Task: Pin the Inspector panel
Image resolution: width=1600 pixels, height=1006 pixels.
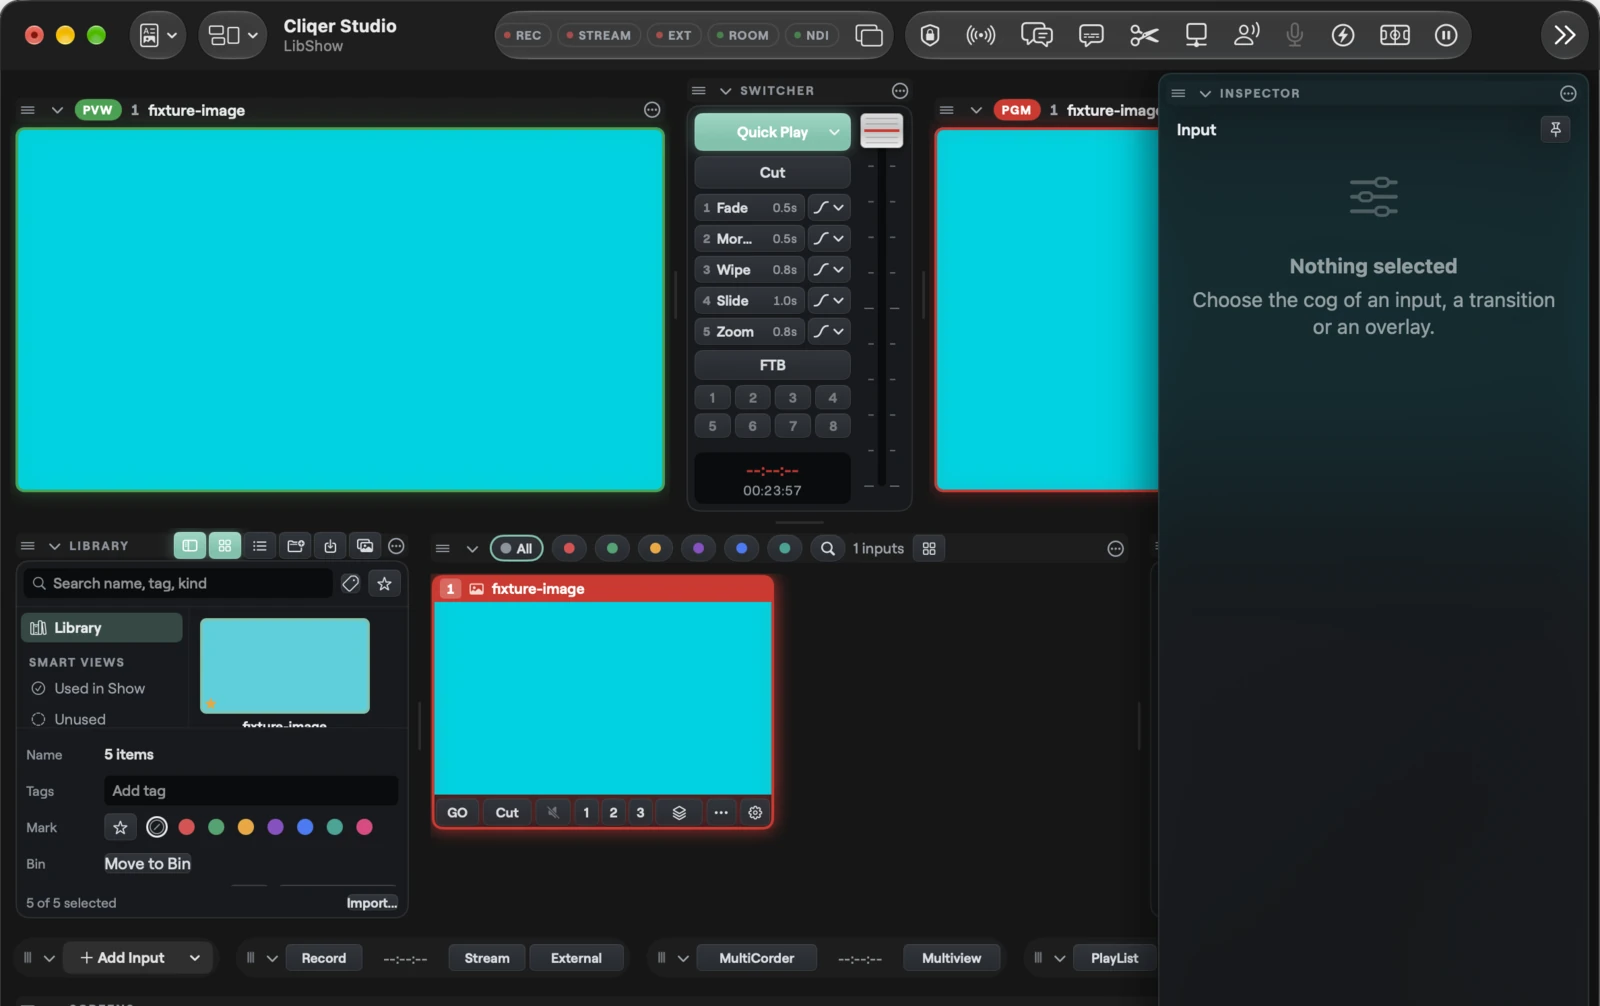Action: click(x=1555, y=129)
